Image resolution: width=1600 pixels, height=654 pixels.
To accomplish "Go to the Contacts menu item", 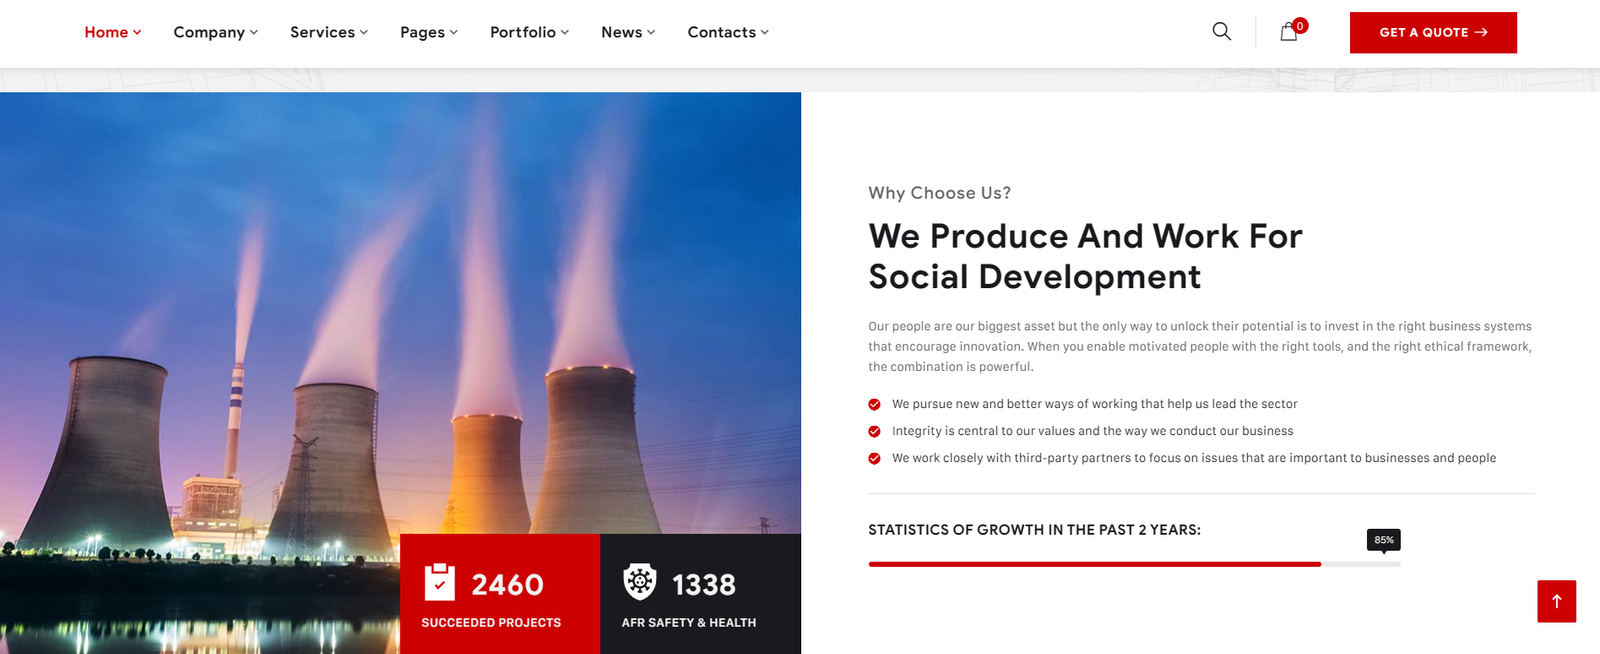I will coord(727,32).
